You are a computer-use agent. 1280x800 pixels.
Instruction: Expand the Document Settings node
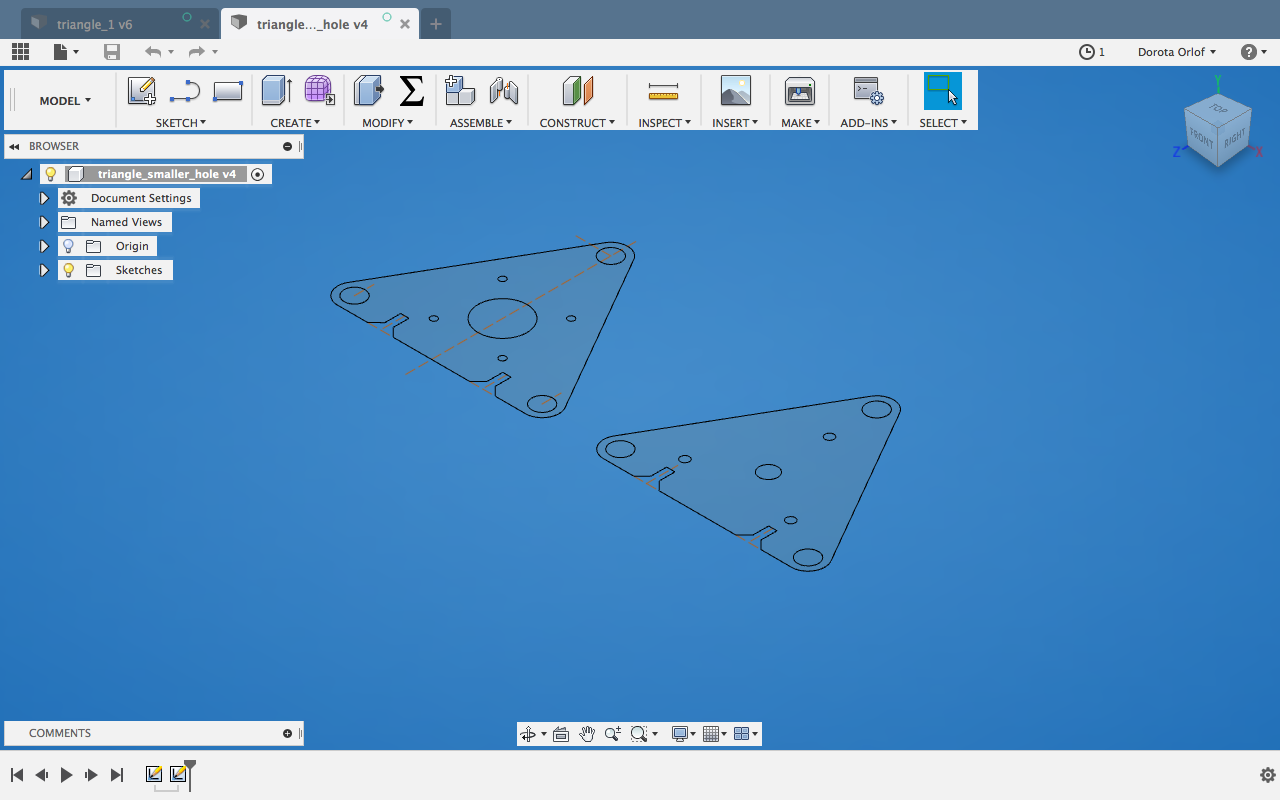click(44, 198)
